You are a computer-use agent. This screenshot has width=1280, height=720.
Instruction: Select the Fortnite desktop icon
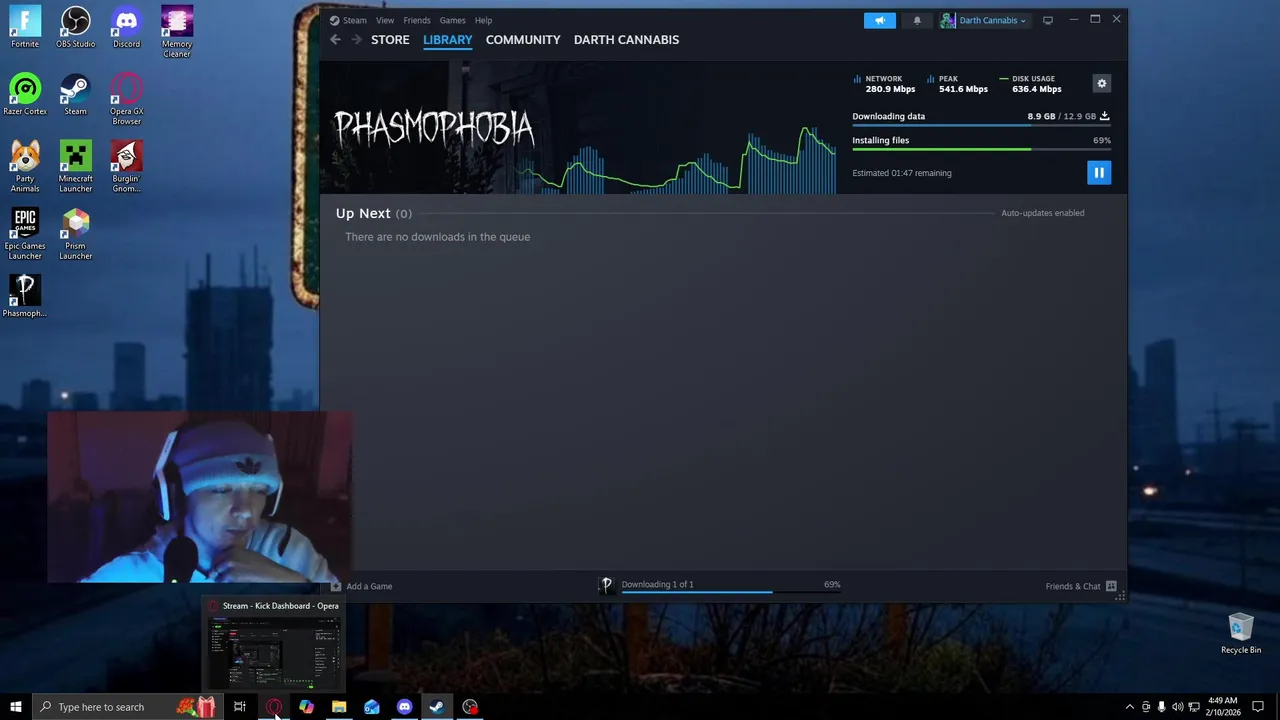pos(25,27)
